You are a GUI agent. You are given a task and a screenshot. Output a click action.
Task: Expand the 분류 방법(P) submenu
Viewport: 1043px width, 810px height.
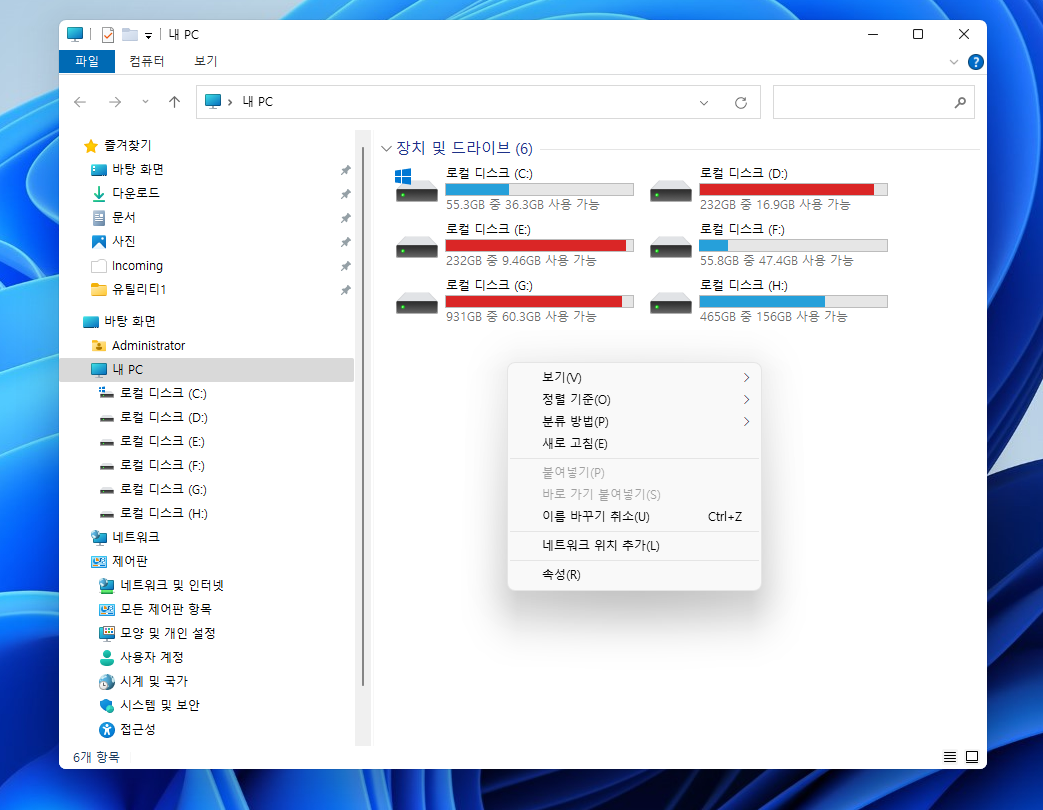pyautogui.click(x=634, y=421)
